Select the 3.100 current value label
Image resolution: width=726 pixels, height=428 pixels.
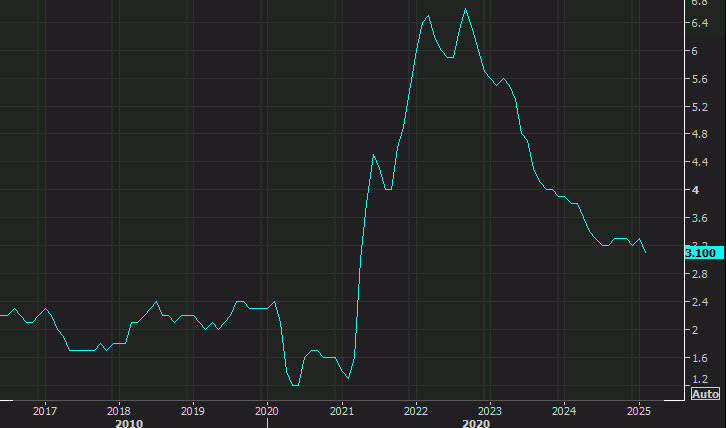(700, 253)
